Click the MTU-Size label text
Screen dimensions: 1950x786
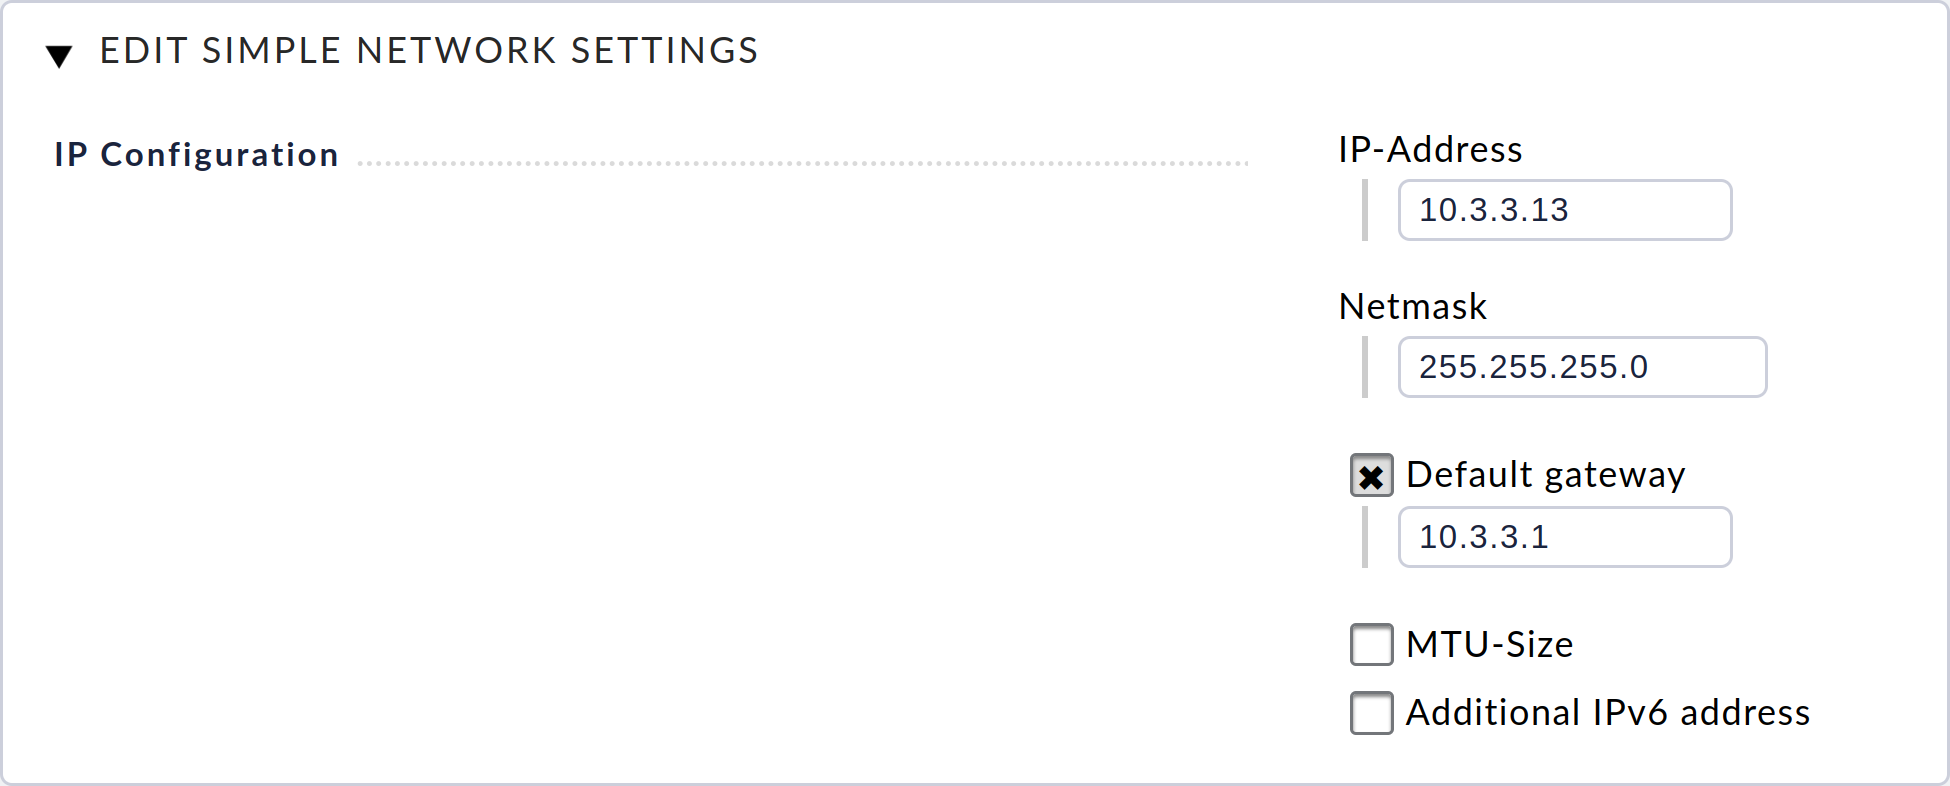click(1489, 645)
